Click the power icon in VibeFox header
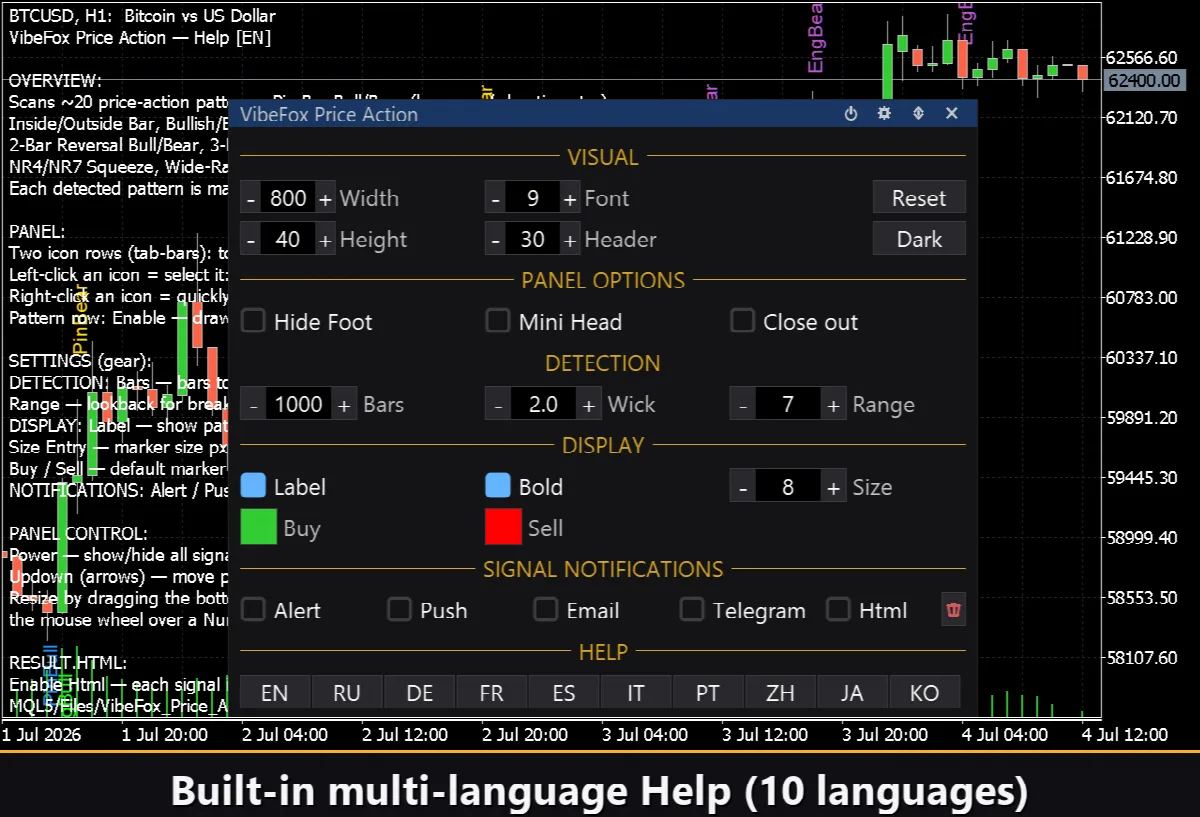The height and width of the screenshot is (817, 1200). coord(851,114)
